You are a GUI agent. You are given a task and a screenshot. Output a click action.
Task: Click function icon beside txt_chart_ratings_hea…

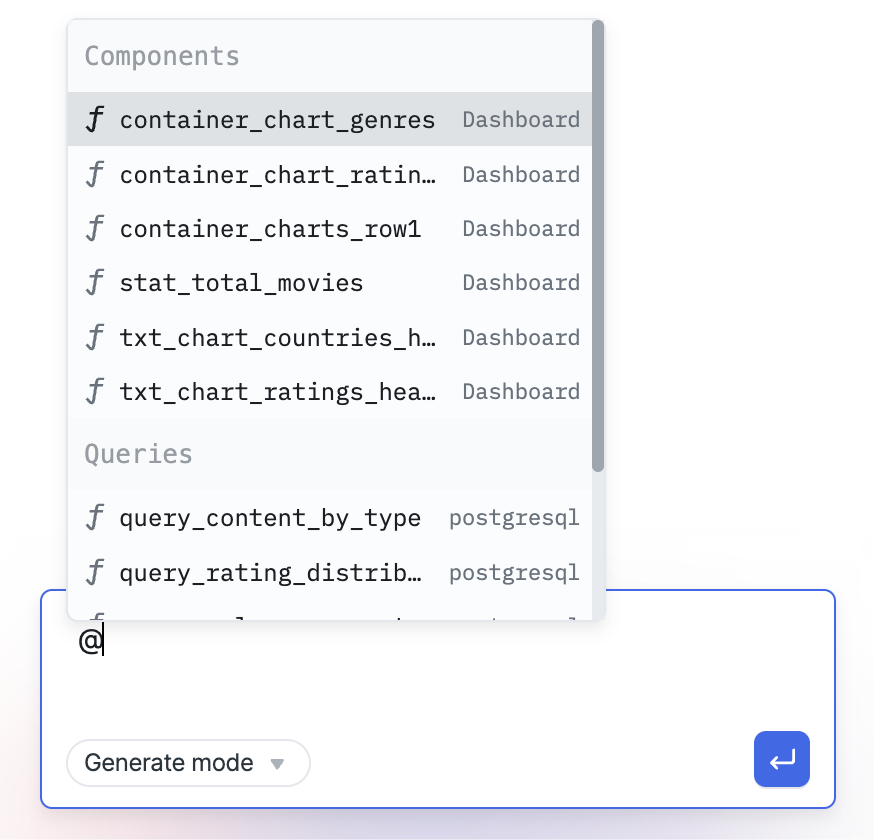(95, 391)
